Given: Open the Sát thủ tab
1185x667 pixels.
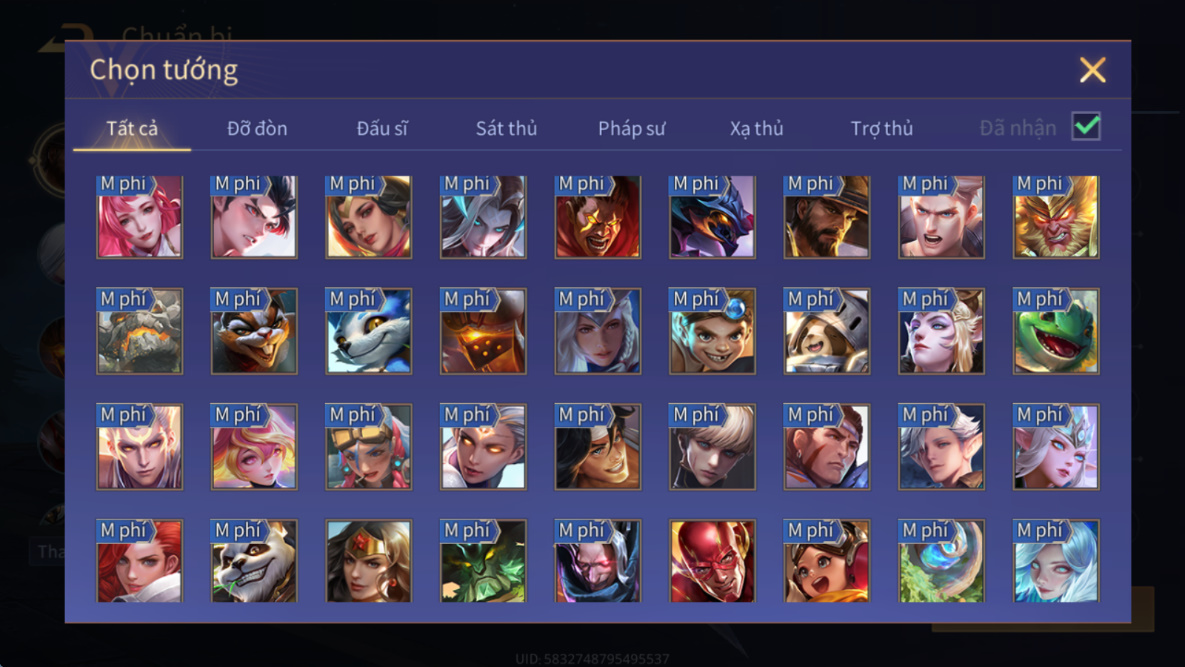Looking at the screenshot, I should (506, 128).
